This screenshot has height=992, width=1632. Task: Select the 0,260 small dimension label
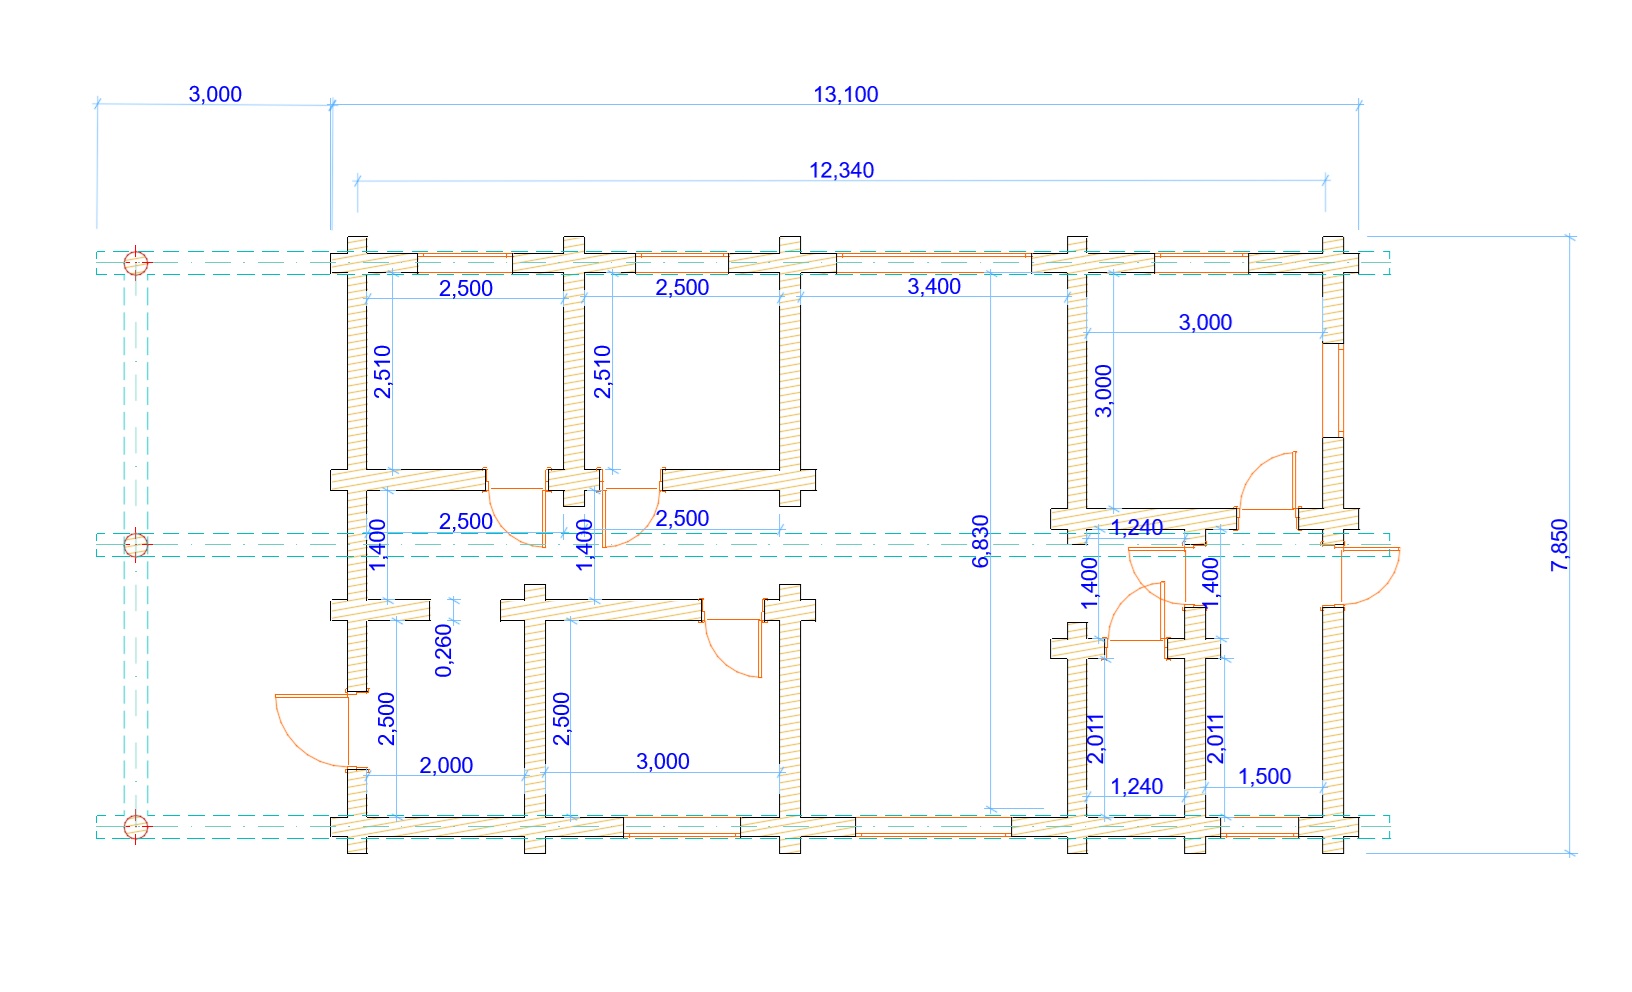pos(444,651)
